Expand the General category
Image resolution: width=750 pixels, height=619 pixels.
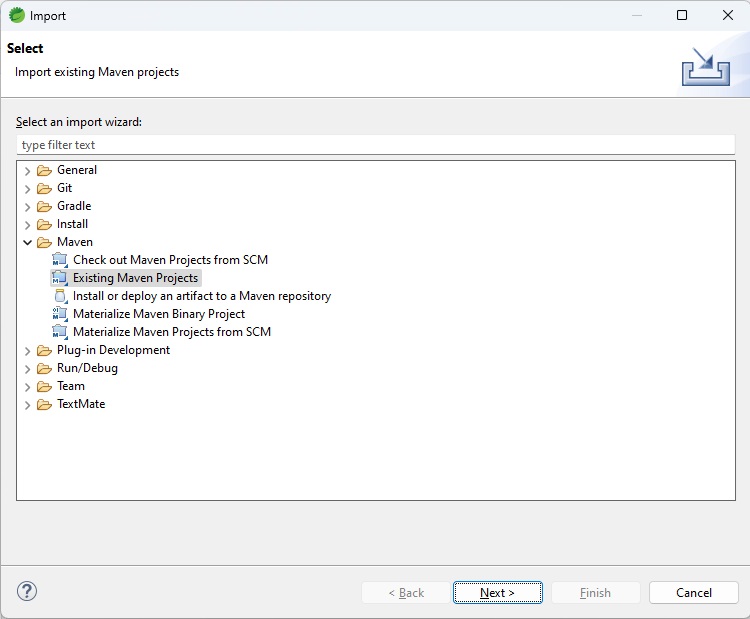27,170
